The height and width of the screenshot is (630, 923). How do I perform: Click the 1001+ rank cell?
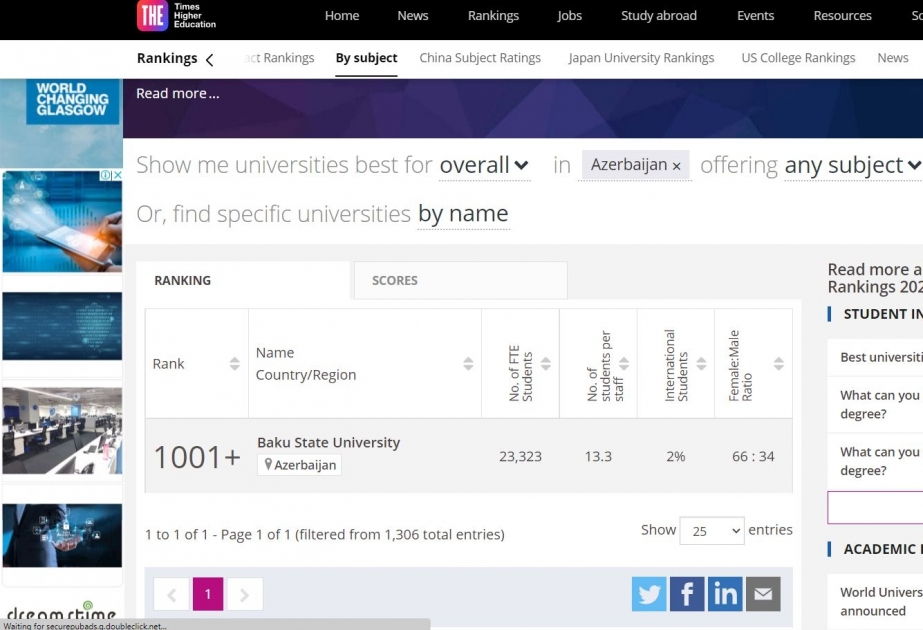pyautogui.click(x=197, y=457)
